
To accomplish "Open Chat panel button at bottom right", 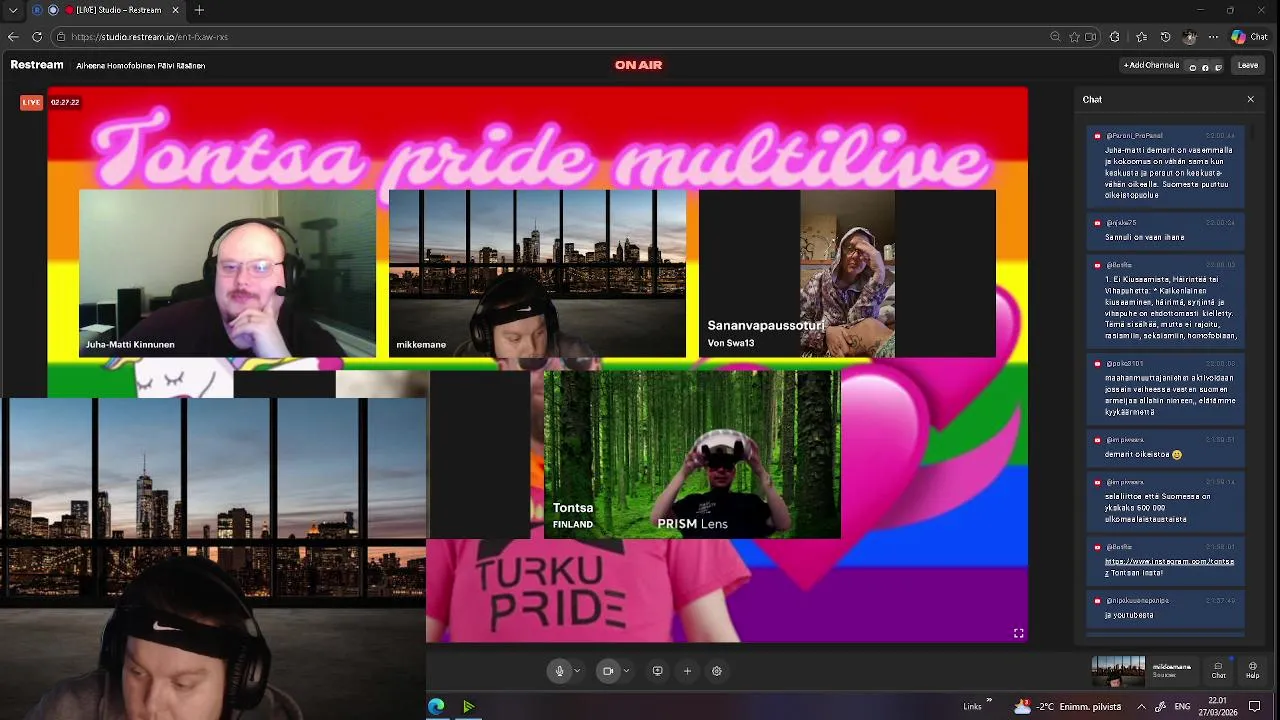I will click(x=1218, y=670).
